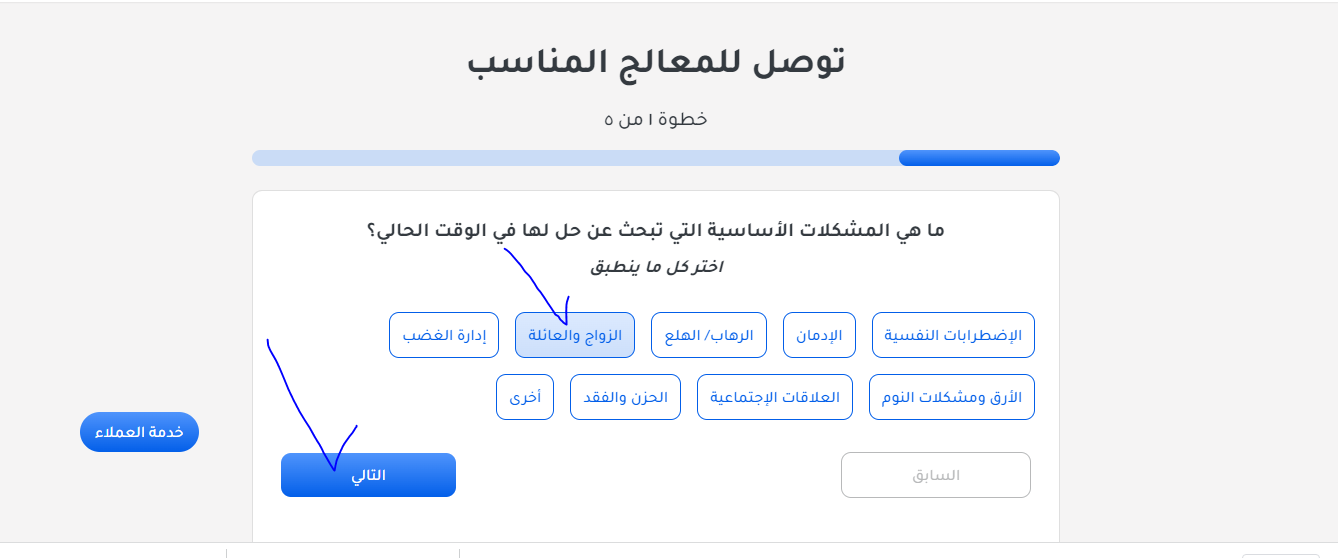Click the italic اختر كل ما ينطبق hint

(x=656, y=267)
